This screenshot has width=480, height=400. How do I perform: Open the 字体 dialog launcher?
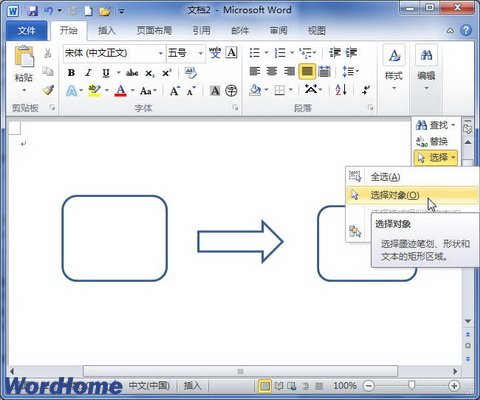(235, 107)
